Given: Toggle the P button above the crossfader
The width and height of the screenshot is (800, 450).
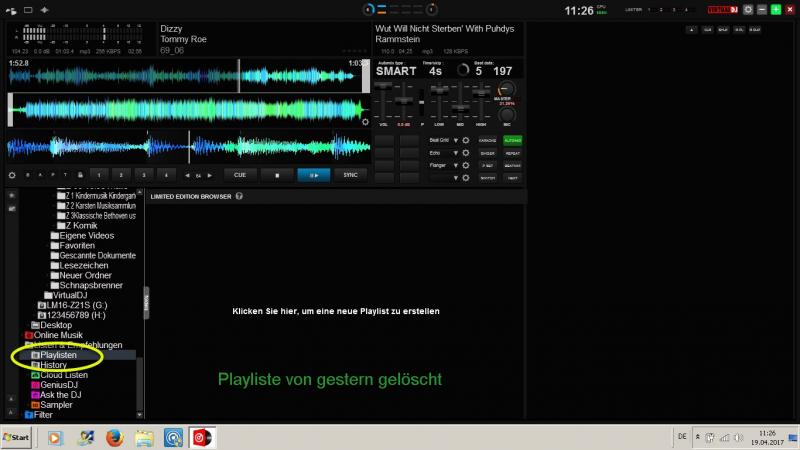Looking at the screenshot, I should (422, 124).
